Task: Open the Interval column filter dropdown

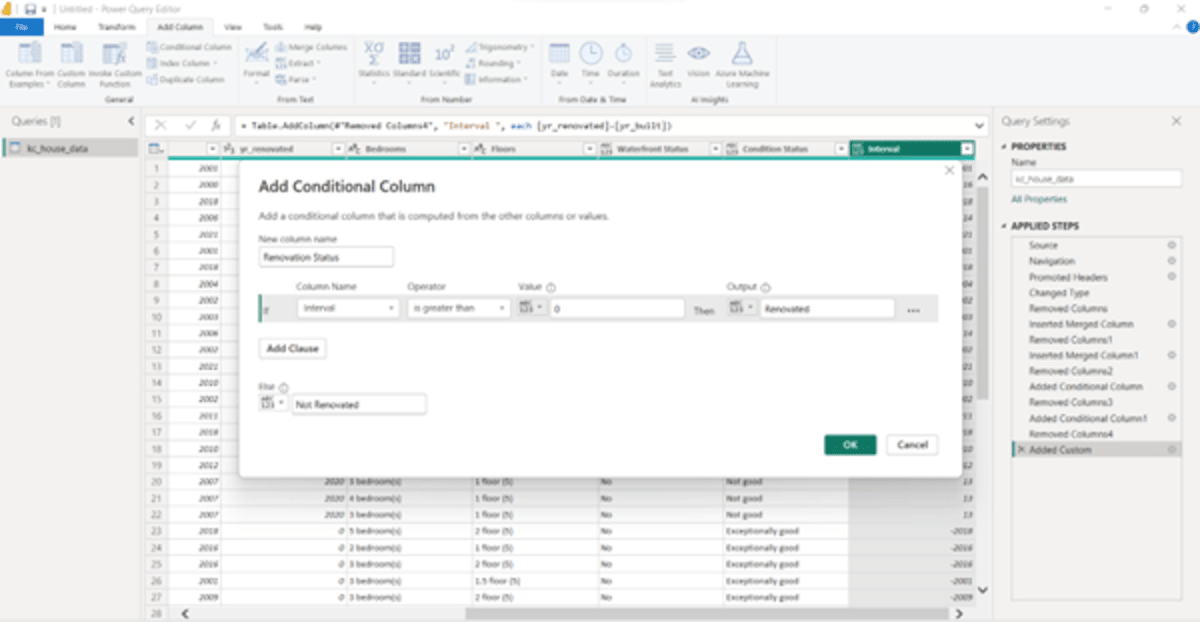Action: (x=966, y=149)
